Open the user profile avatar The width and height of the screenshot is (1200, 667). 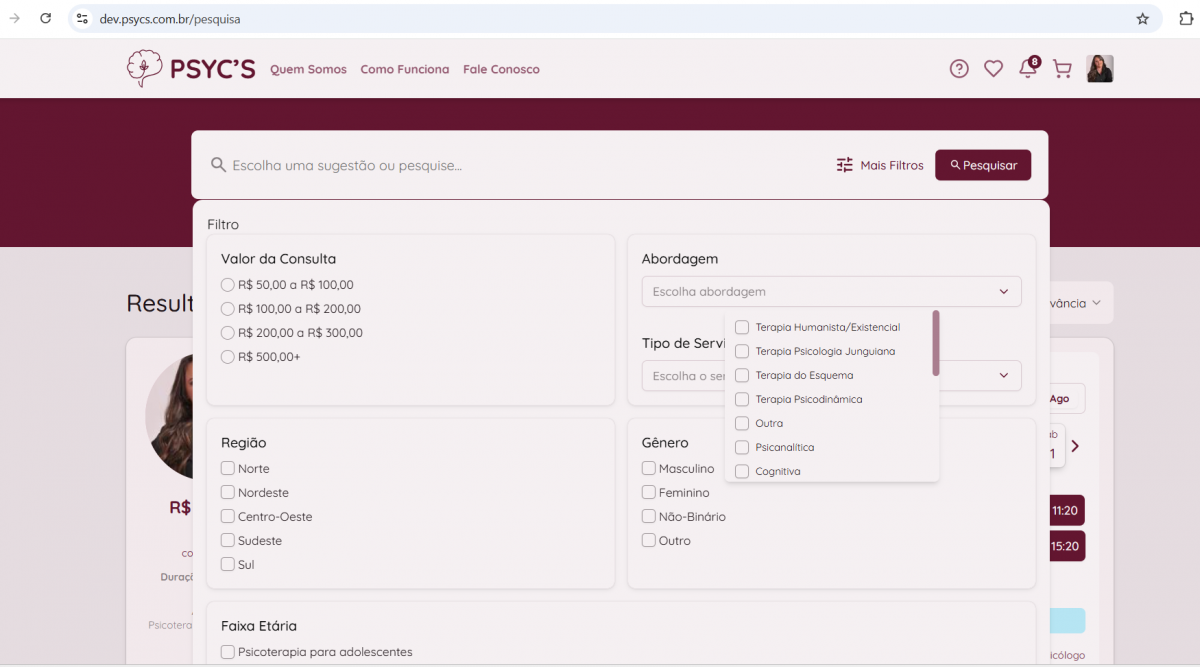tap(1100, 69)
